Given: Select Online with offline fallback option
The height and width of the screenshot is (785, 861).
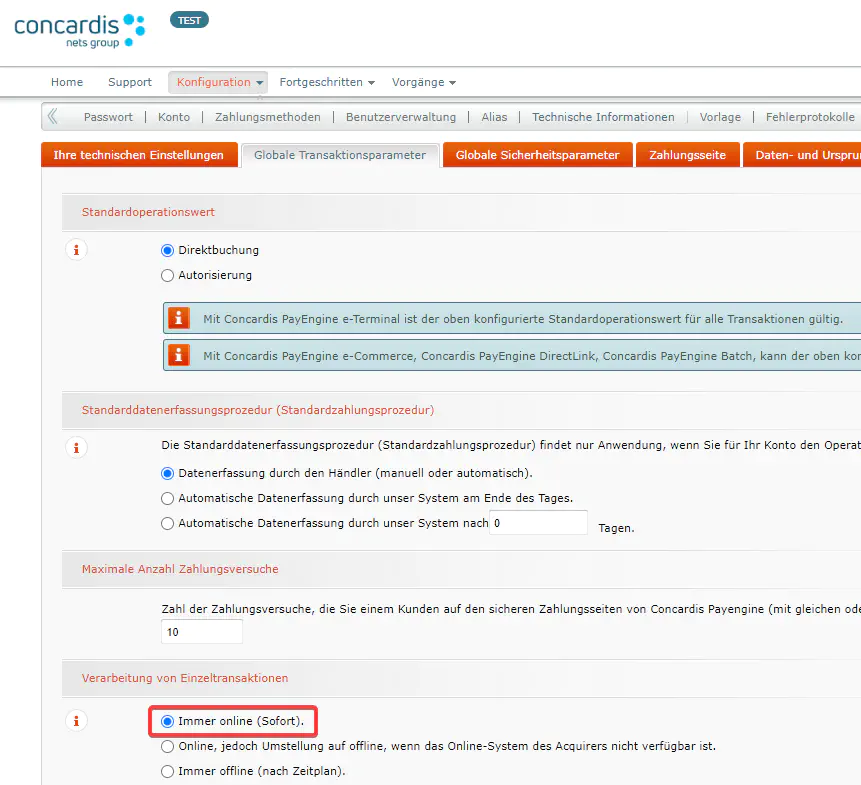Looking at the screenshot, I should coord(167,746).
